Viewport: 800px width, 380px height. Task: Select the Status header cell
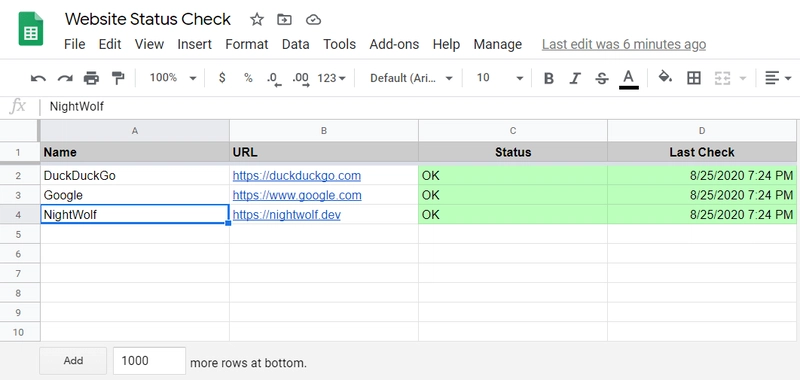tap(513, 152)
